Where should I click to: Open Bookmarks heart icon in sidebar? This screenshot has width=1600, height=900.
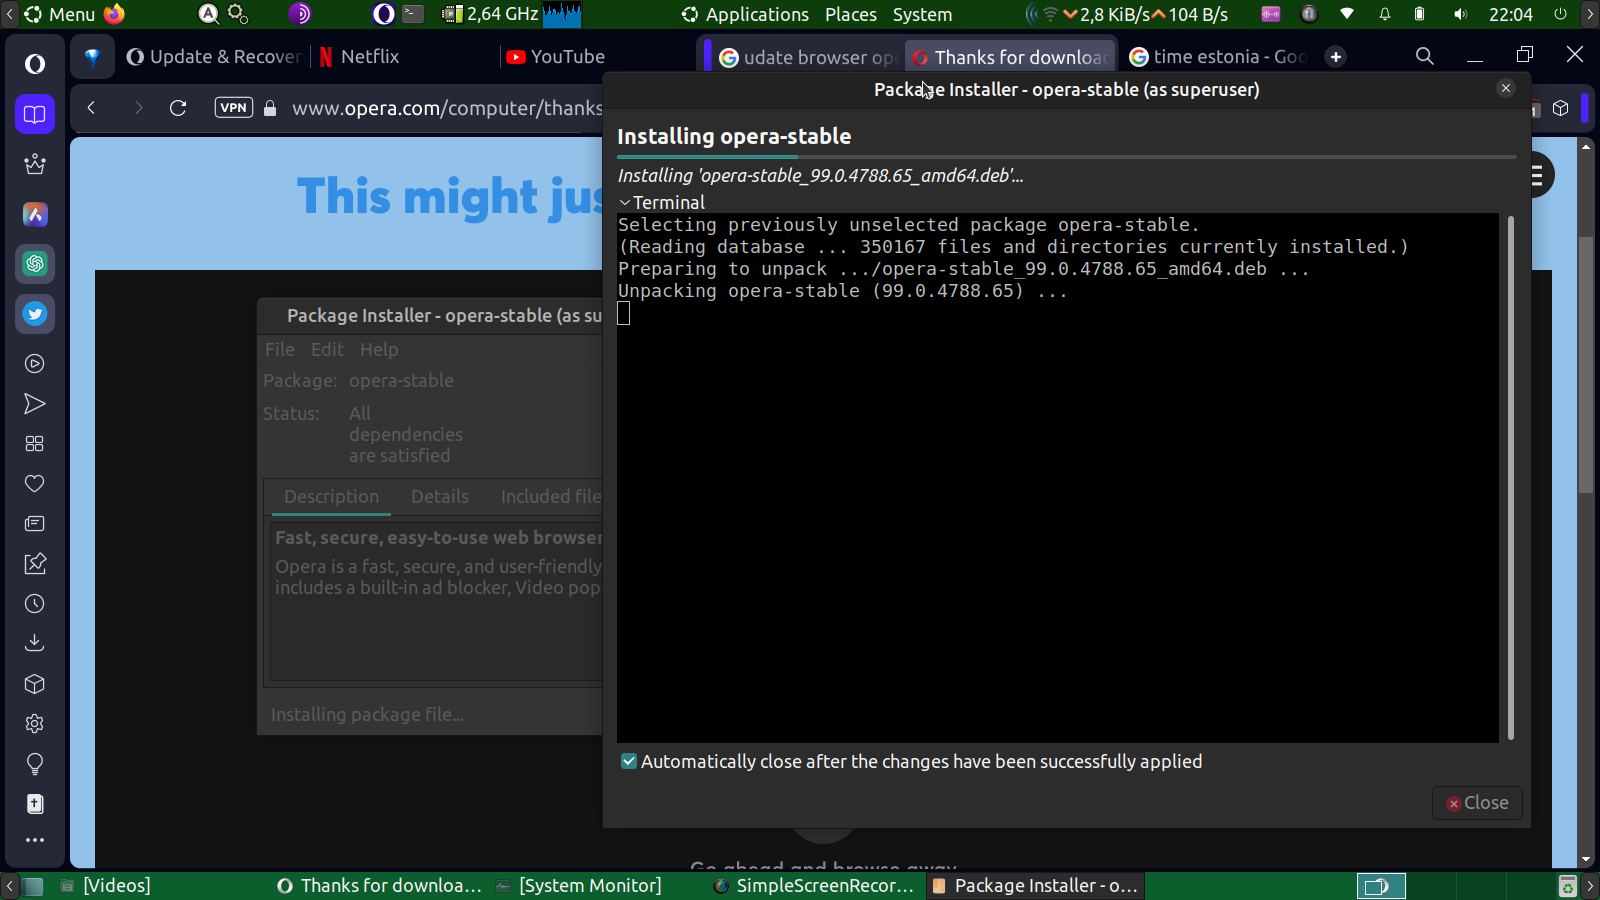[35, 484]
